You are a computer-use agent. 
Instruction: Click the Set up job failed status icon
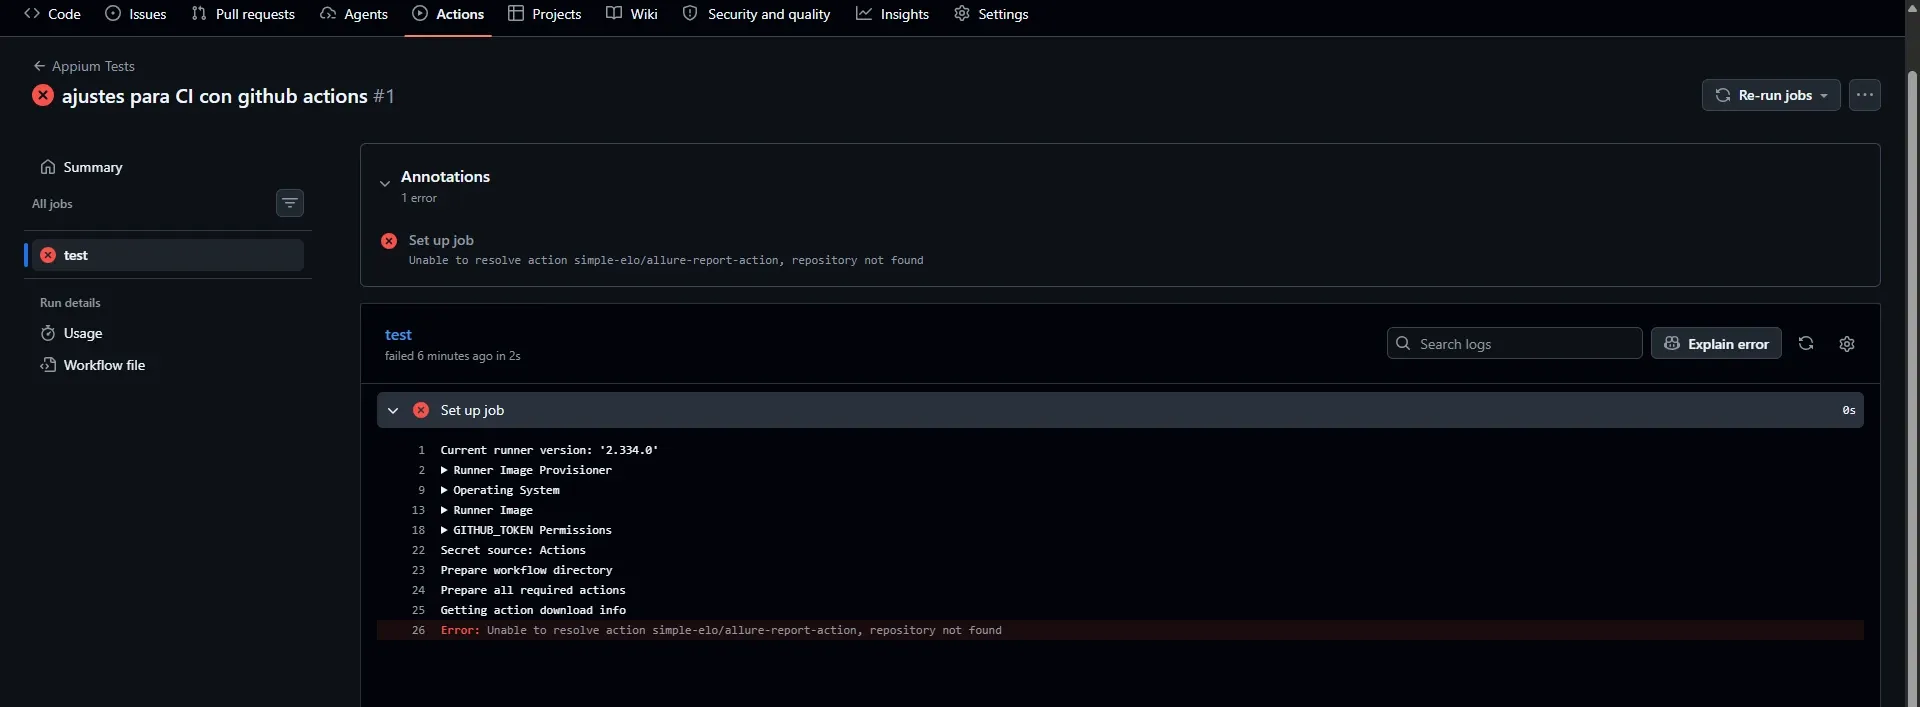point(421,410)
